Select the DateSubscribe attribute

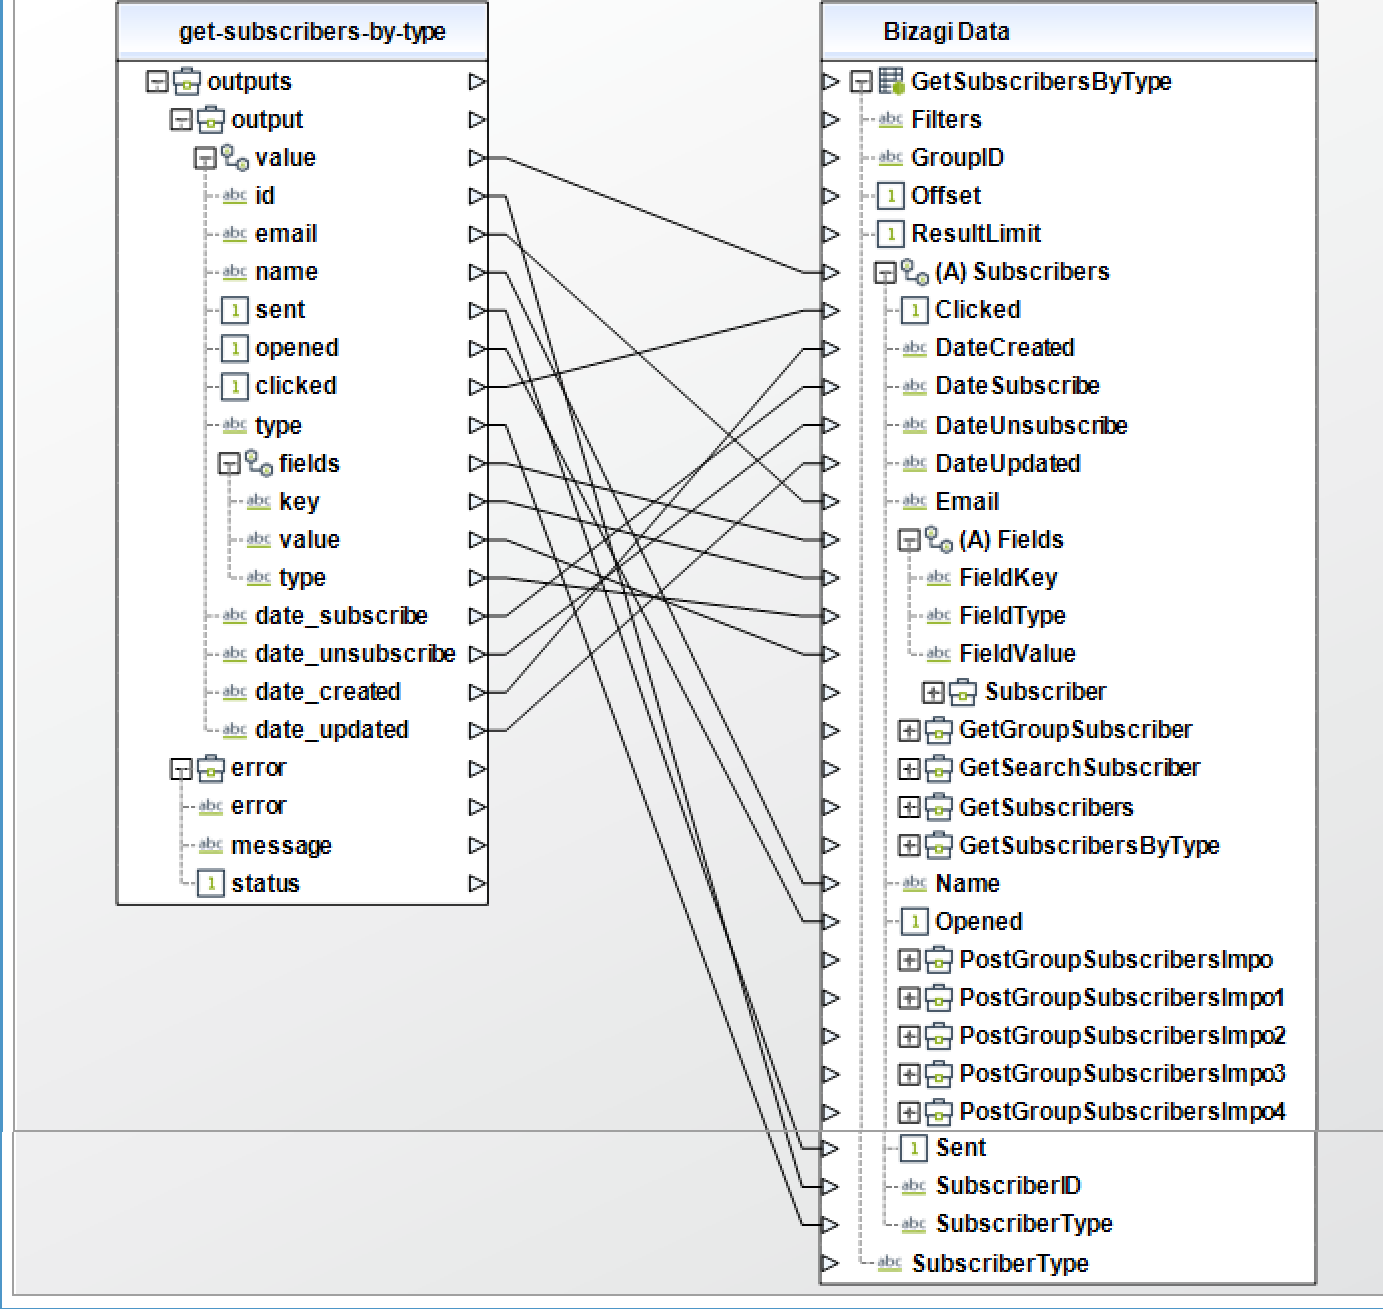(1017, 386)
